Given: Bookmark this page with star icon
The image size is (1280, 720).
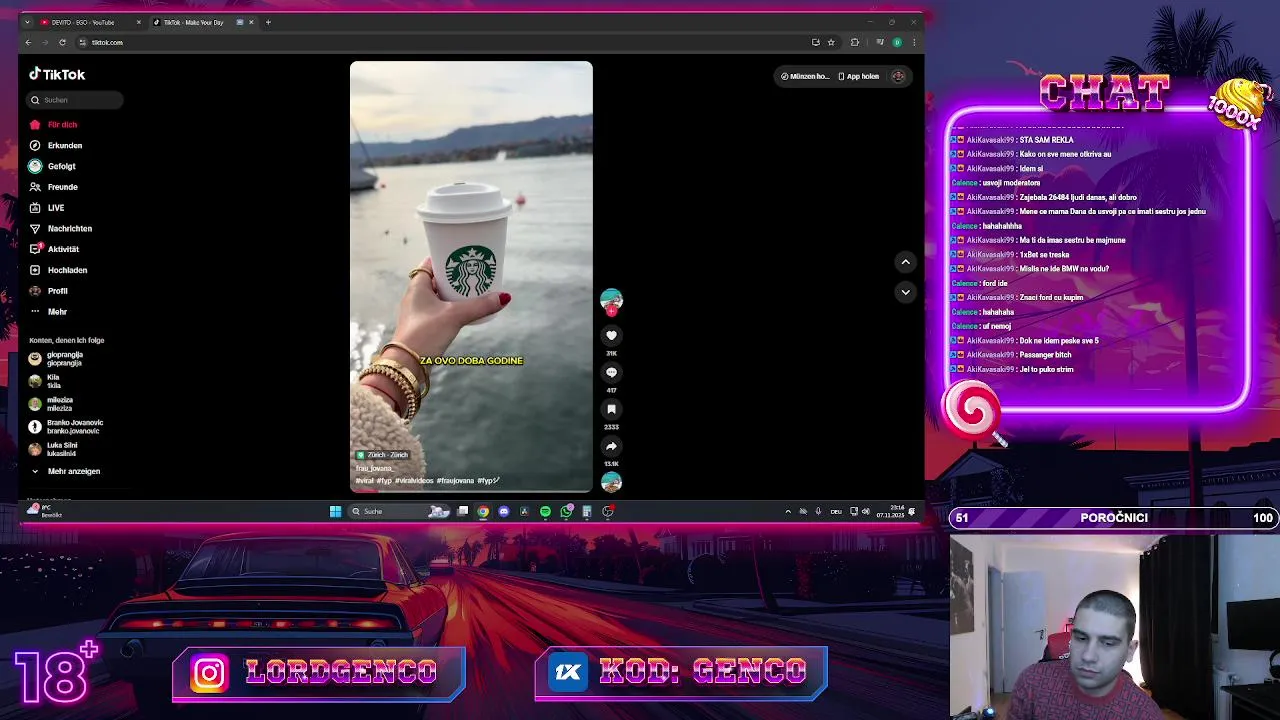Looking at the screenshot, I should [x=831, y=42].
